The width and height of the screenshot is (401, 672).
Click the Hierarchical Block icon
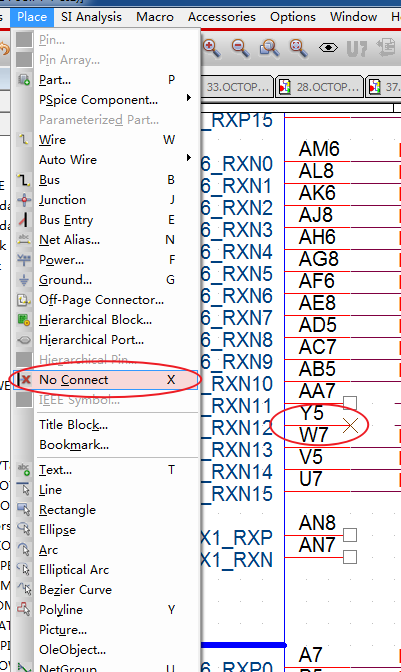pyautogui.click(x=24, y=320)
